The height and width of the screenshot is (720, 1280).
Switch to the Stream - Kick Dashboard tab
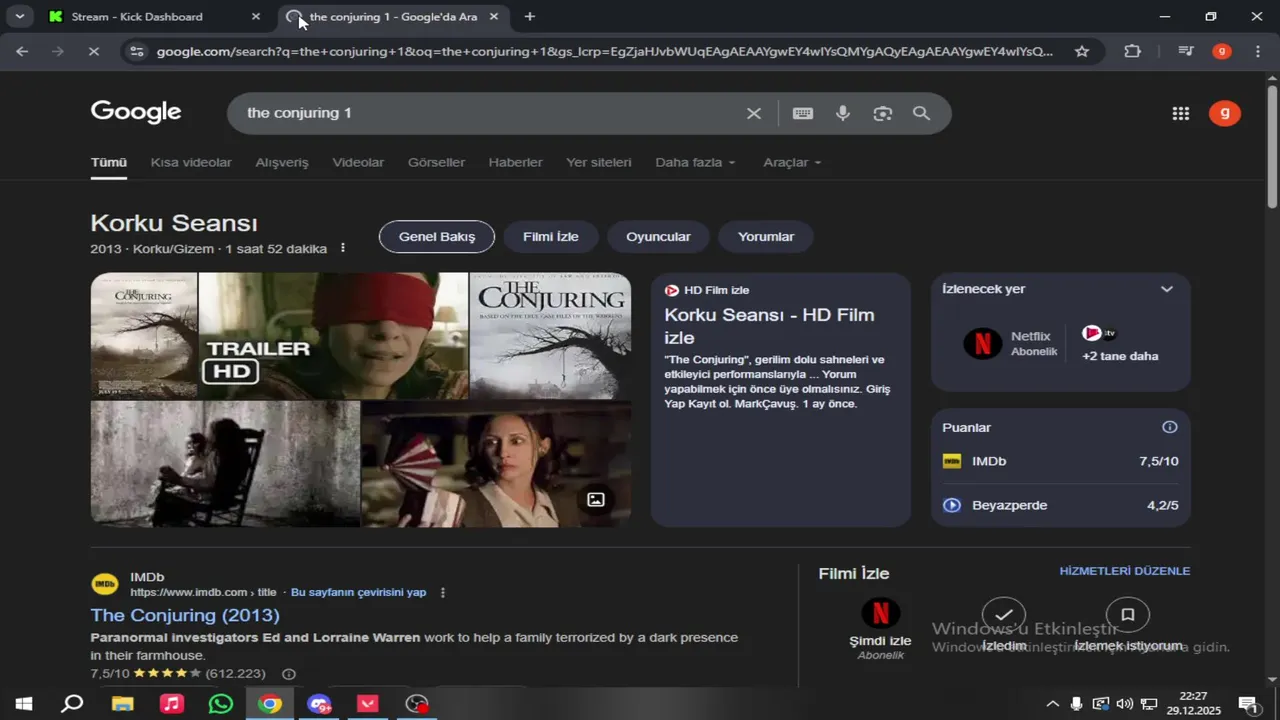click(155, 16)
